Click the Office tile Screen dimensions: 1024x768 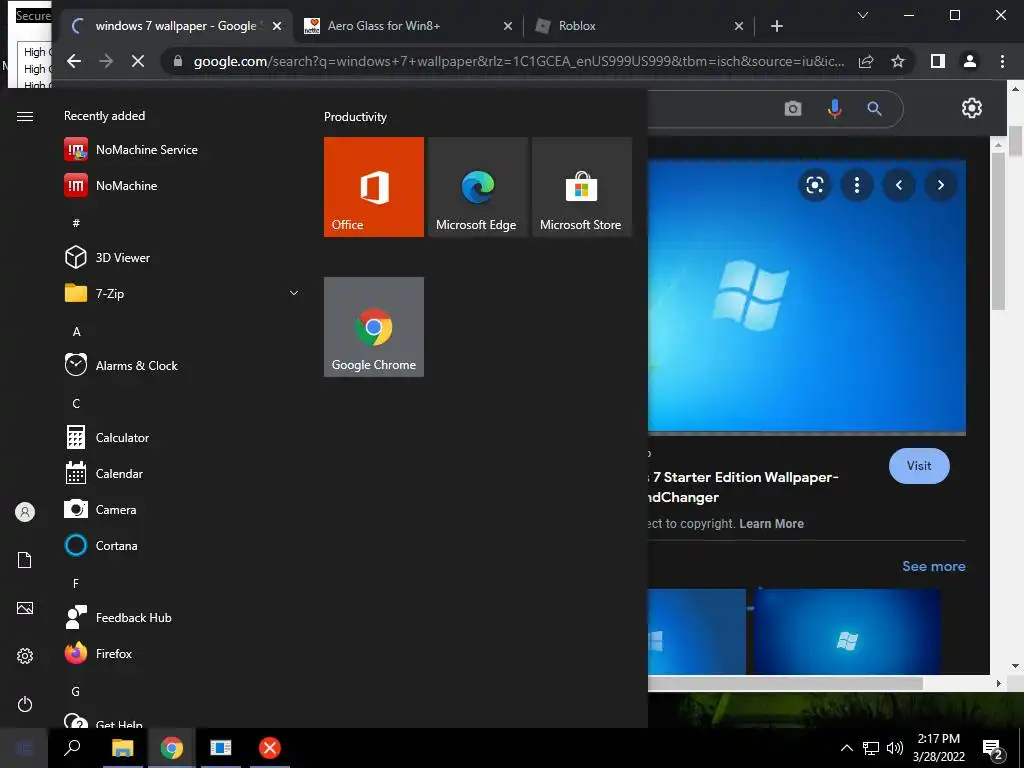tap(374, 187)
